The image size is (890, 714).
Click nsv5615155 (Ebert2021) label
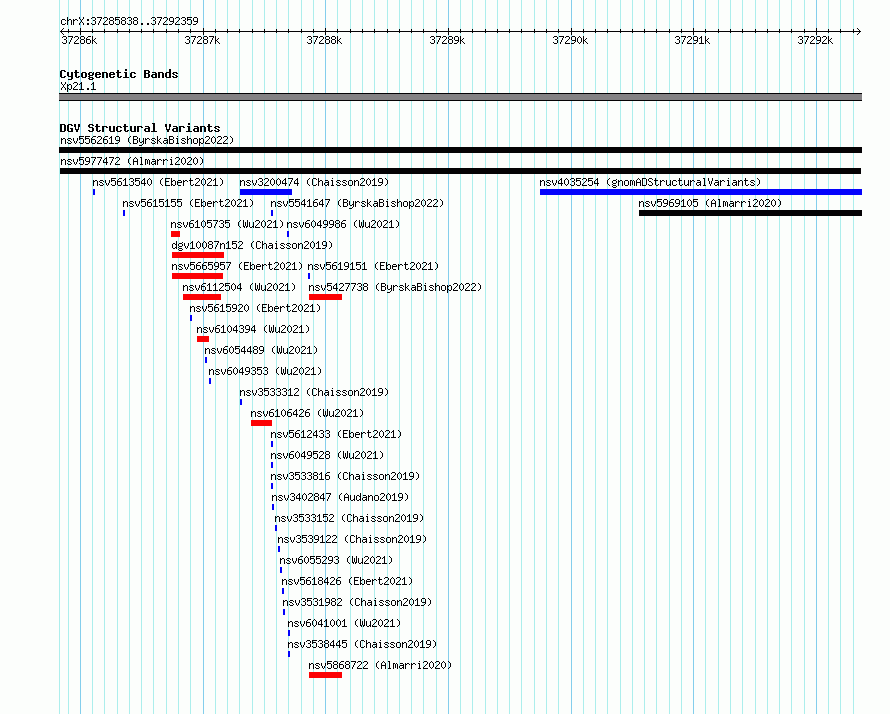[188, 203]
